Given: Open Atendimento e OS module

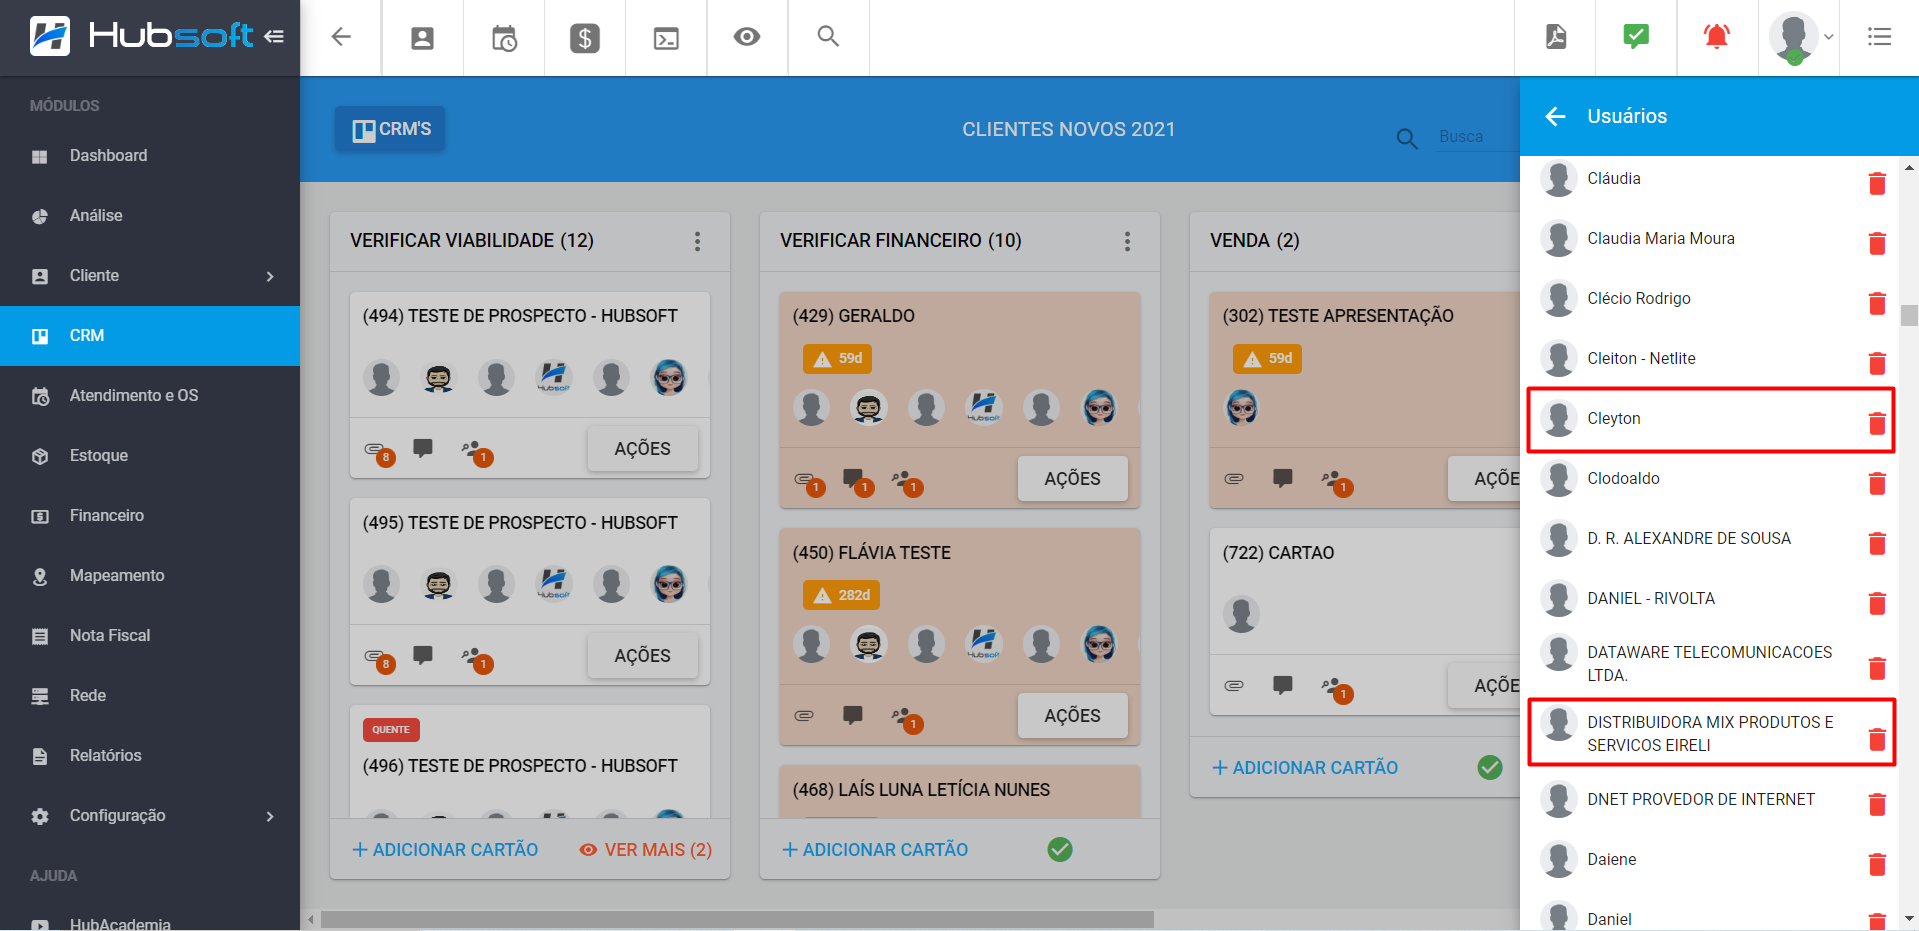Looking at the screenshot, I should tap(150, 396).
